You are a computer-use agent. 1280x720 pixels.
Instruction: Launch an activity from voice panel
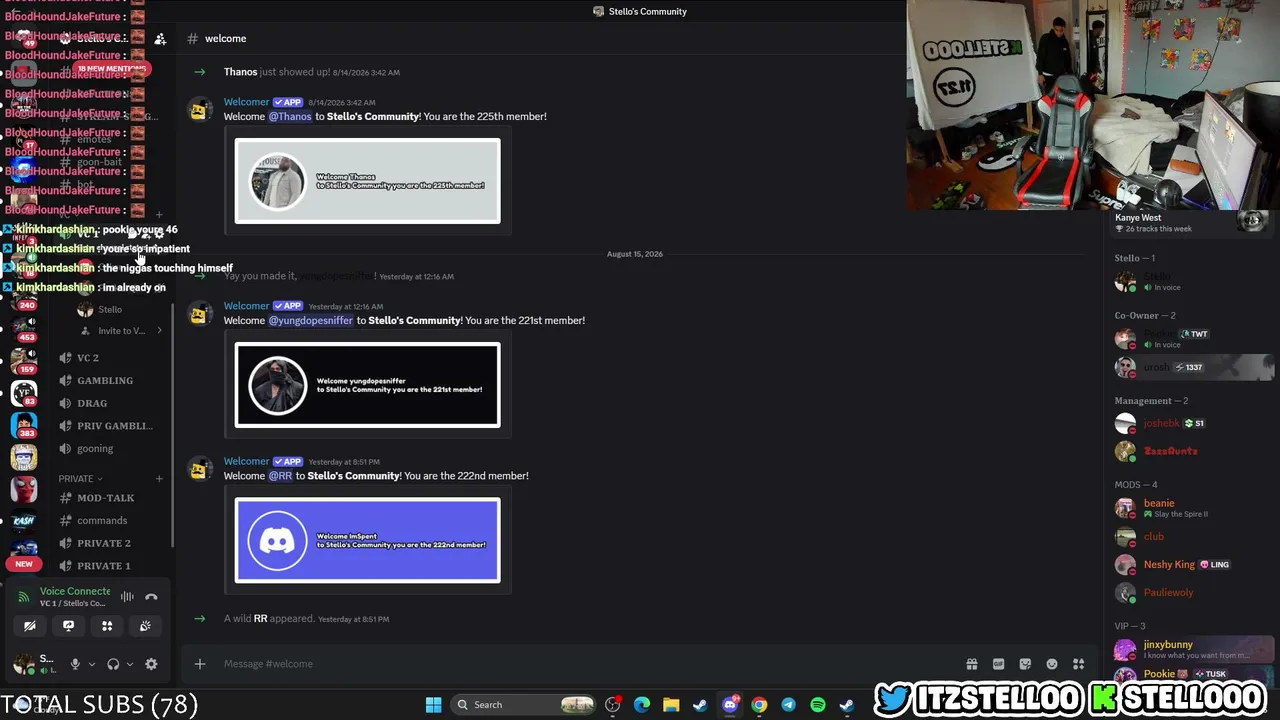(107, 626)
